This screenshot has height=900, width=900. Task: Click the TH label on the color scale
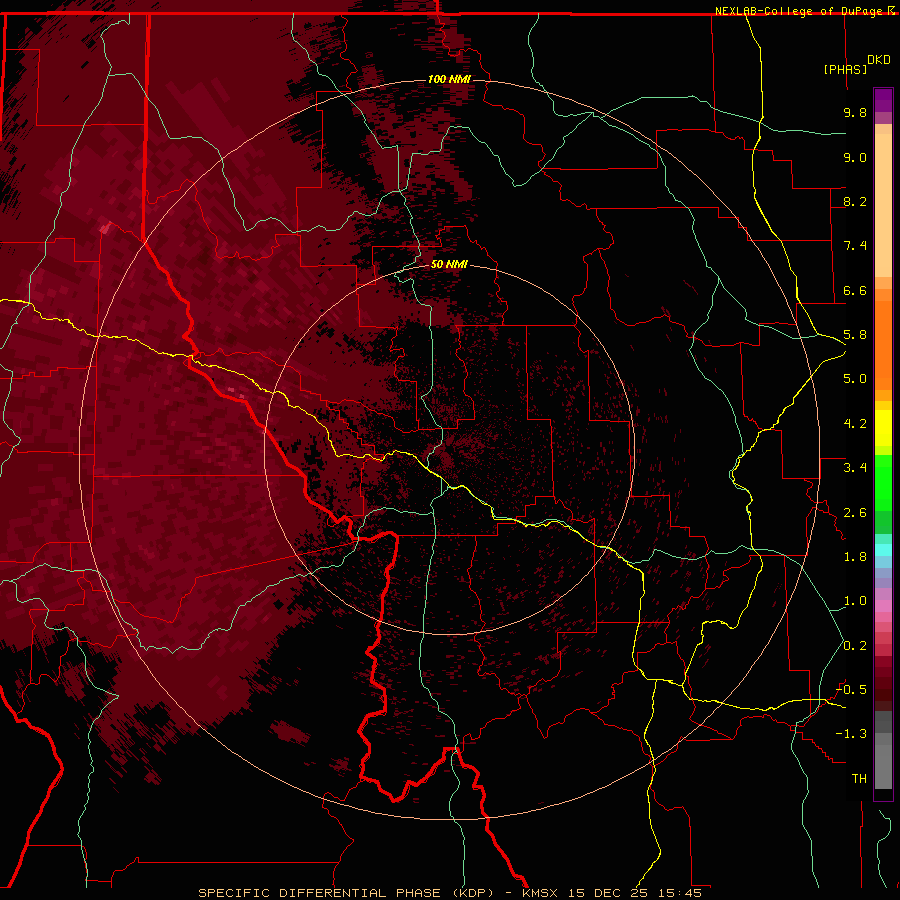[859, 779]
